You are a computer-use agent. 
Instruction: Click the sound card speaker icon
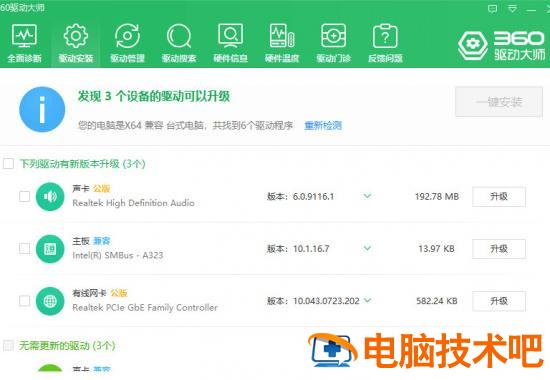click(x=50, y=196)
